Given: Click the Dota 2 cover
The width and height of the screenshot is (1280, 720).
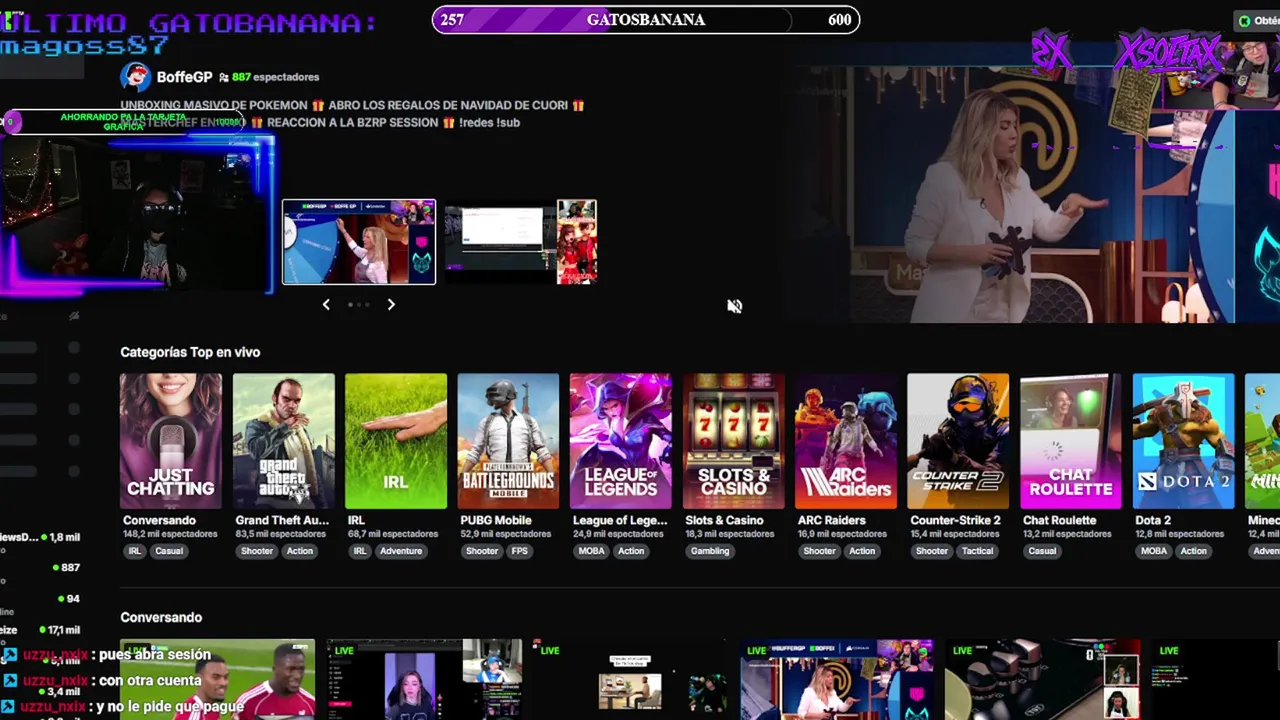Looking at the screenshot, I should click(x=1183, y=441).
